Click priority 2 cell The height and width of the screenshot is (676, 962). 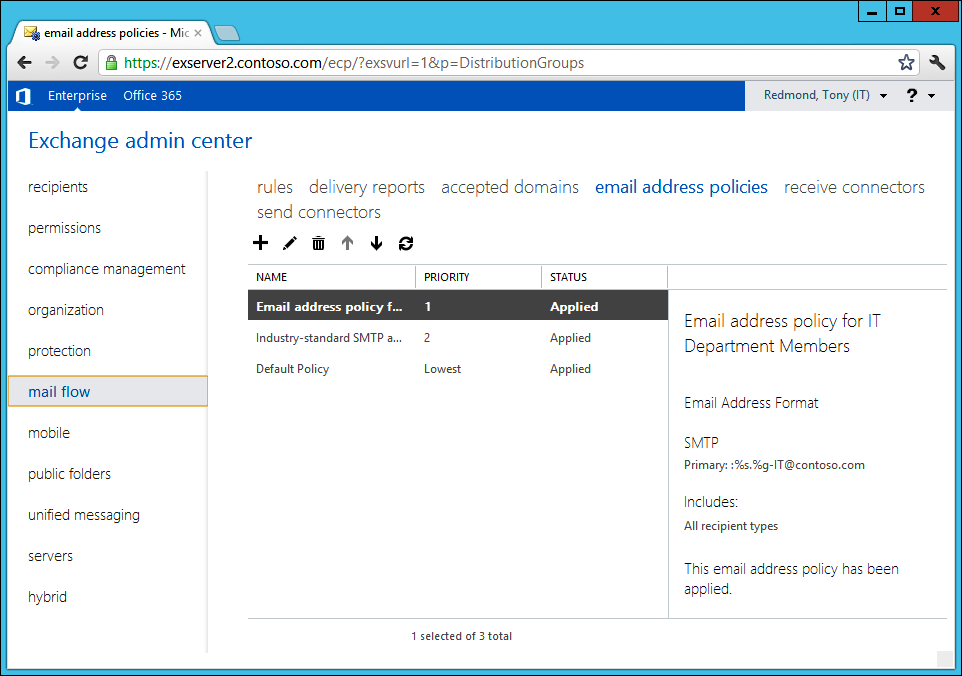pos(427,338)
